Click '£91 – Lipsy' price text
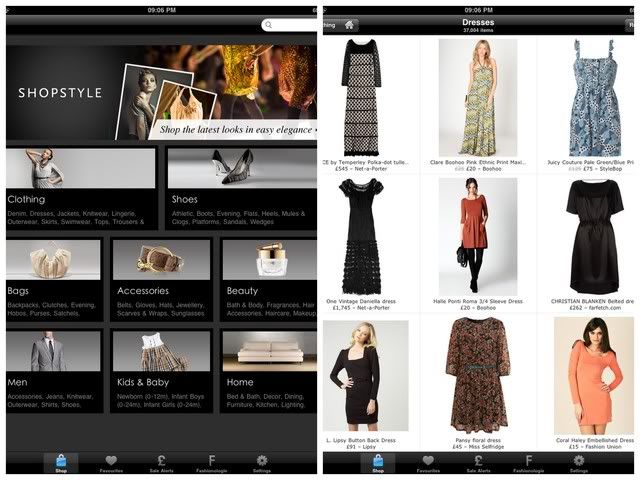The width and height of the screenshot is (640, 480). pyautogui.click(x=361, y=447)
